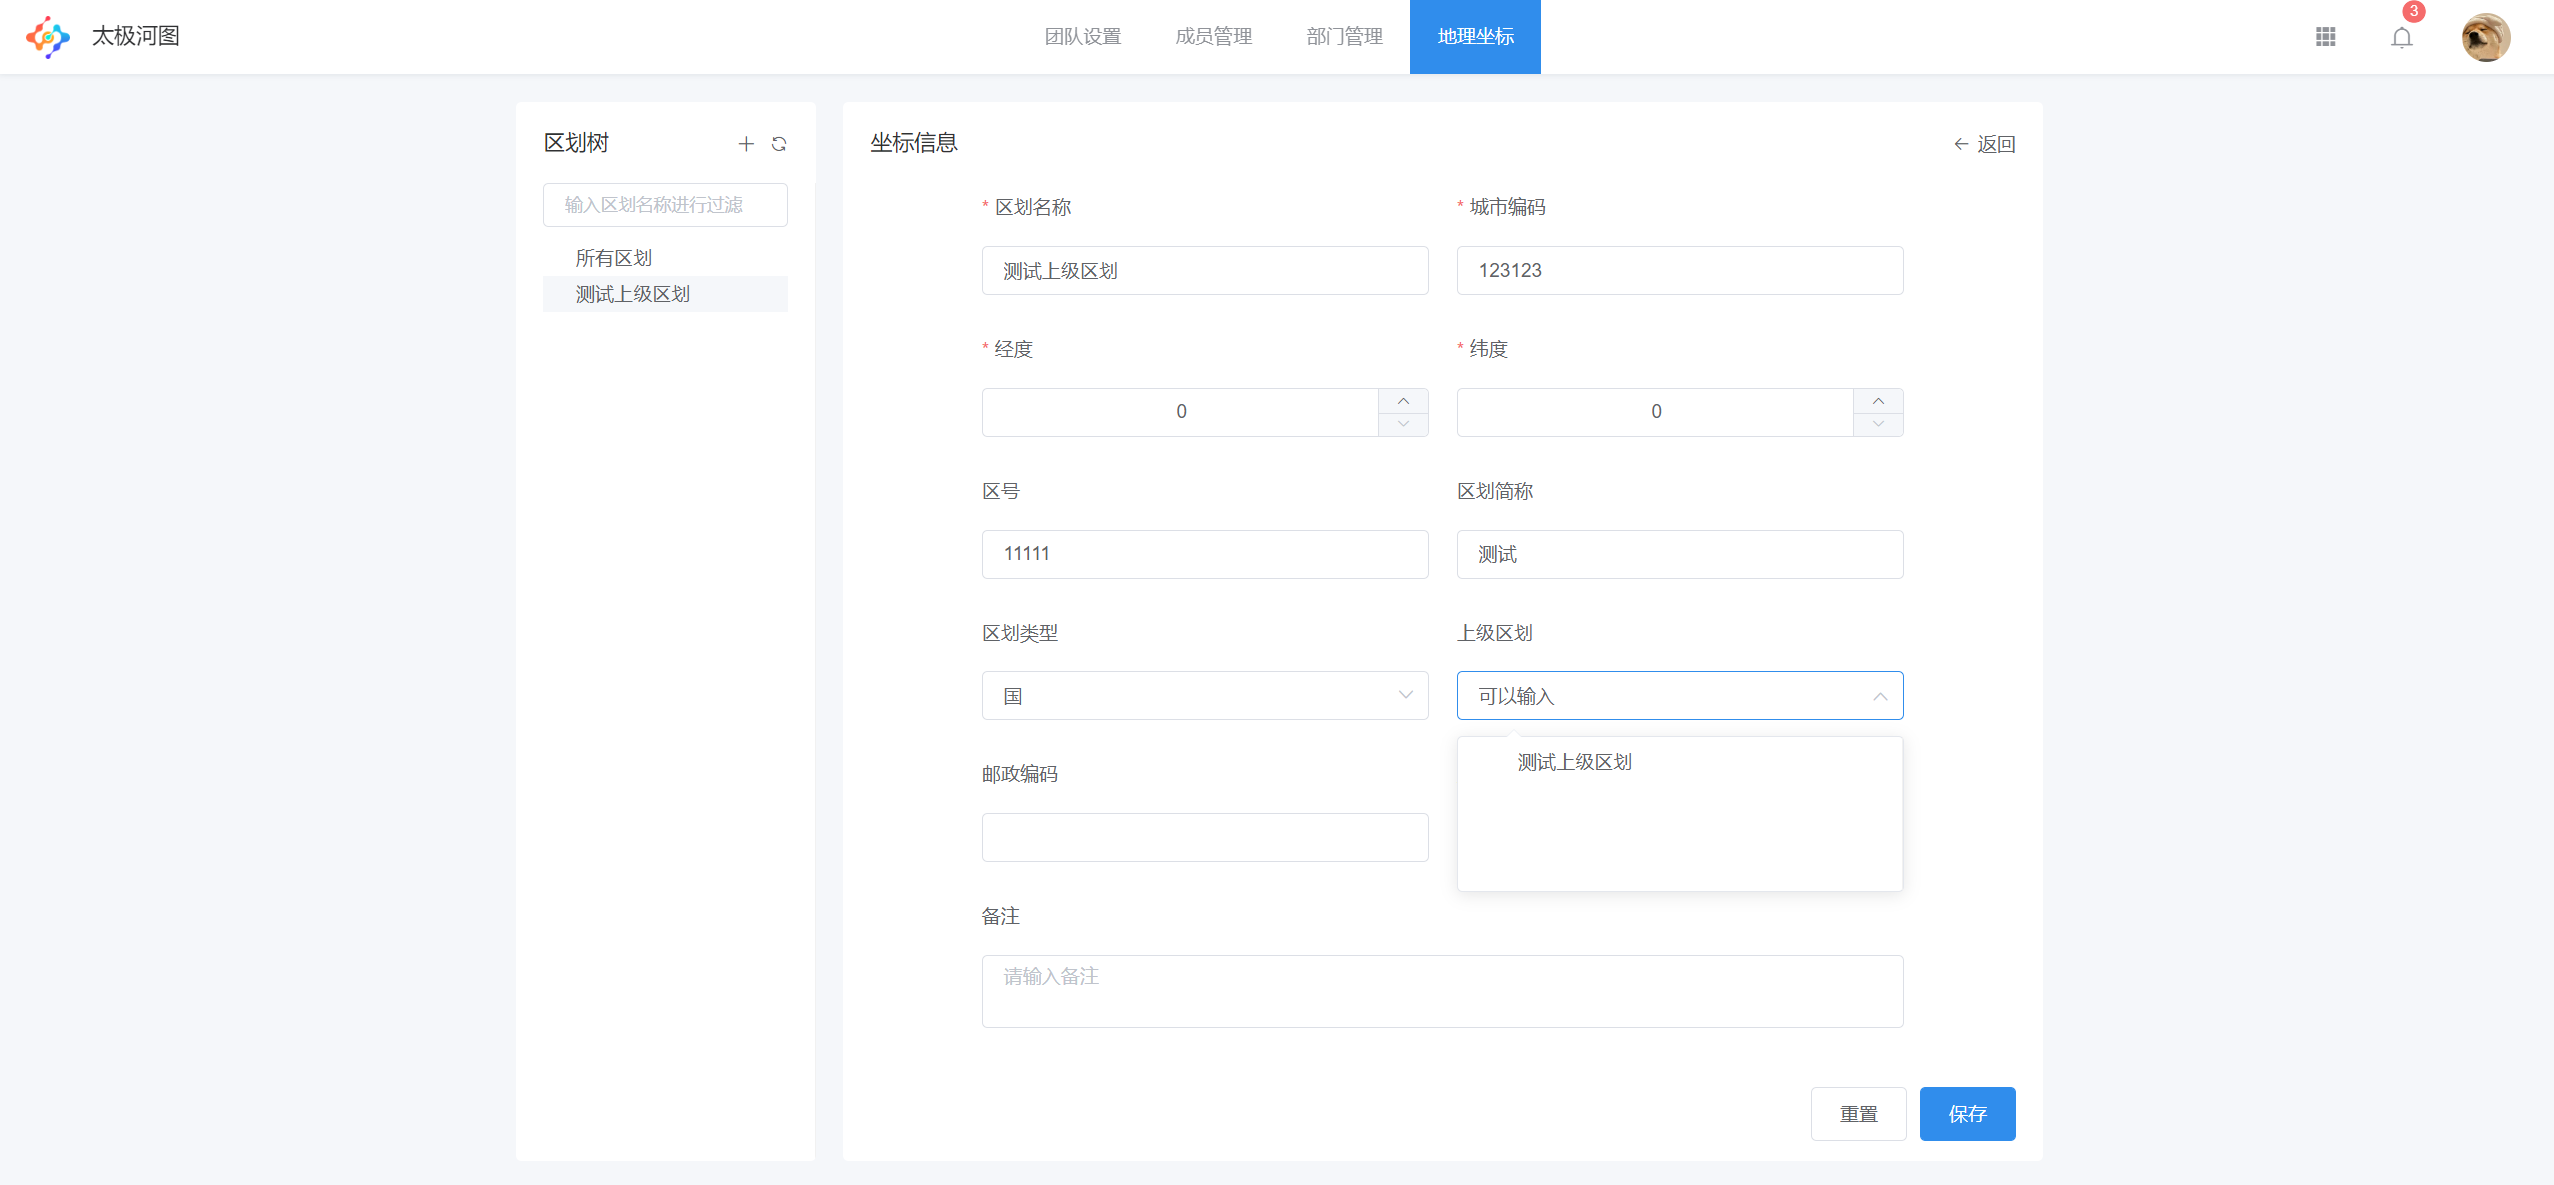Open the 区划类型 dropdown
2554x1185 pixels.
(1205, 696)
